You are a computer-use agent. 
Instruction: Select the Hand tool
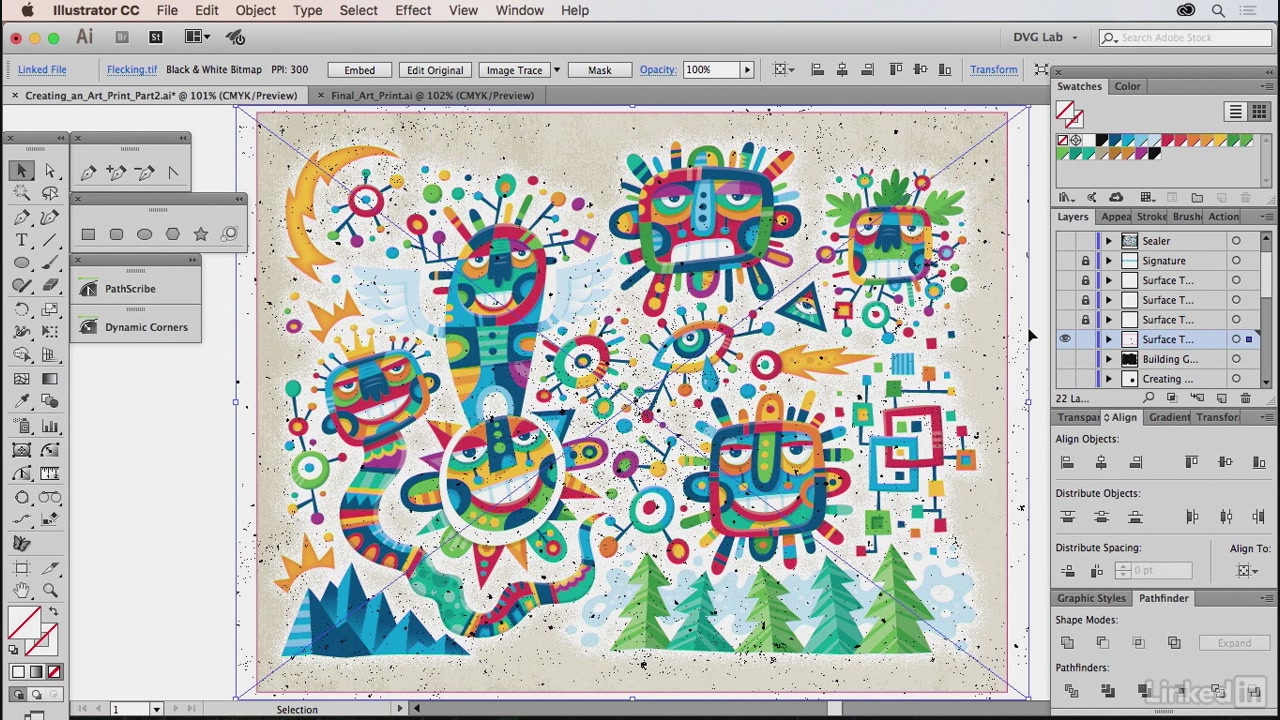click(22, 590)
